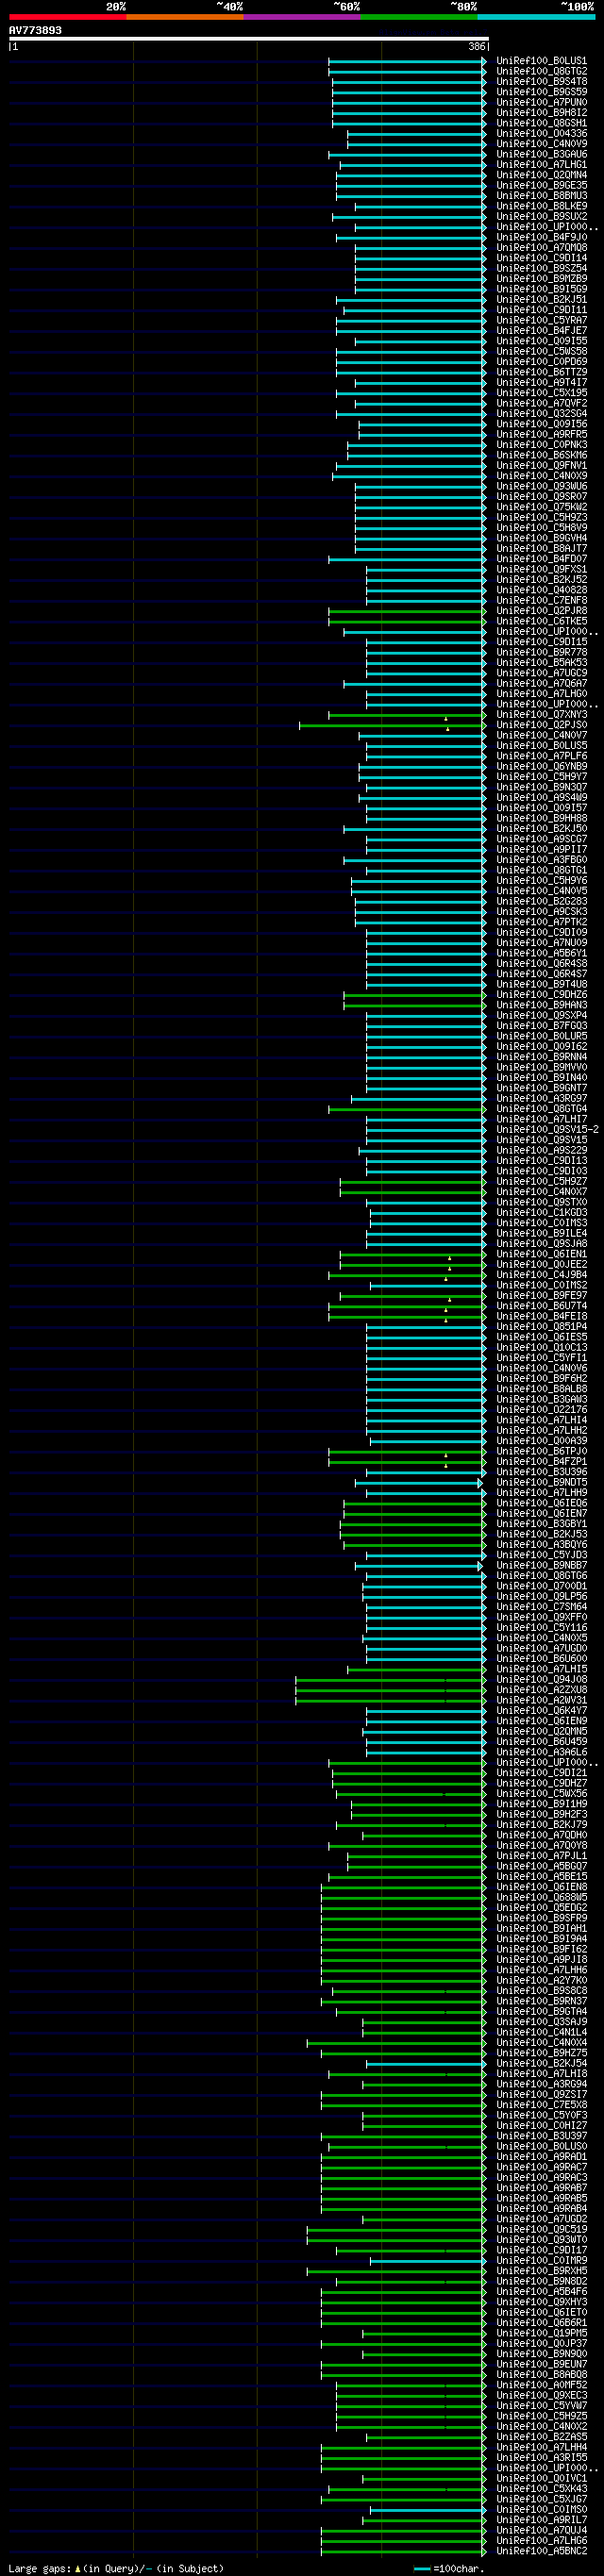Click the label UniRef100_Q40828
Viewport: 604px width, 2576px height.
542,590
